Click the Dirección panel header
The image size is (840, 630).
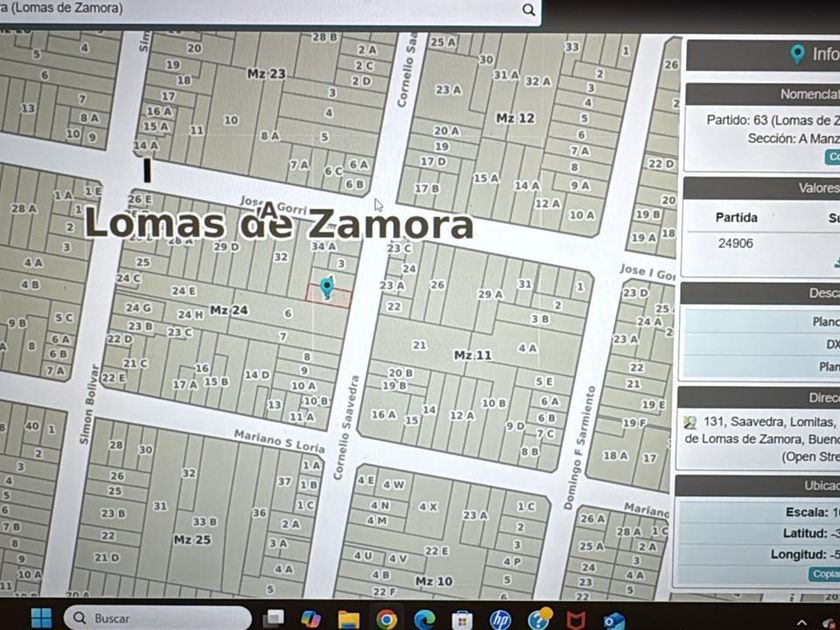click(759, 397)
